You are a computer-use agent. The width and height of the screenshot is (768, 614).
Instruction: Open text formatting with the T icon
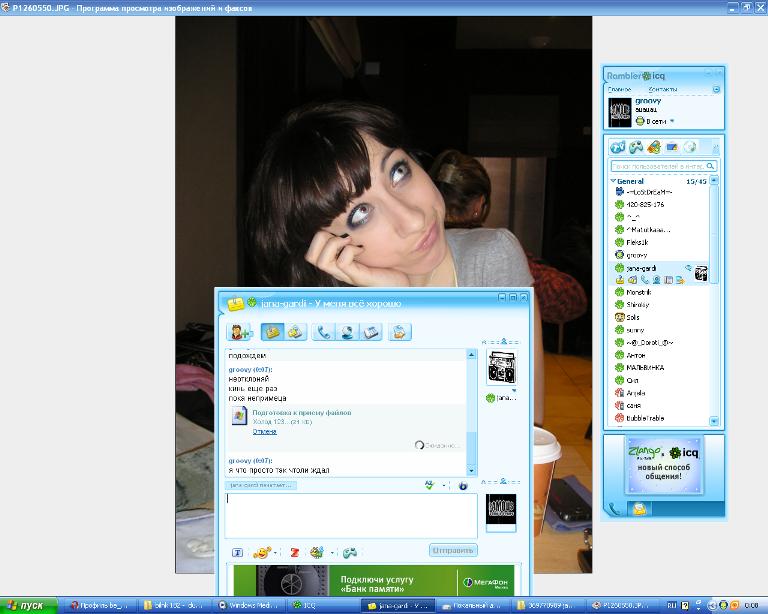[x=237, y=553]
